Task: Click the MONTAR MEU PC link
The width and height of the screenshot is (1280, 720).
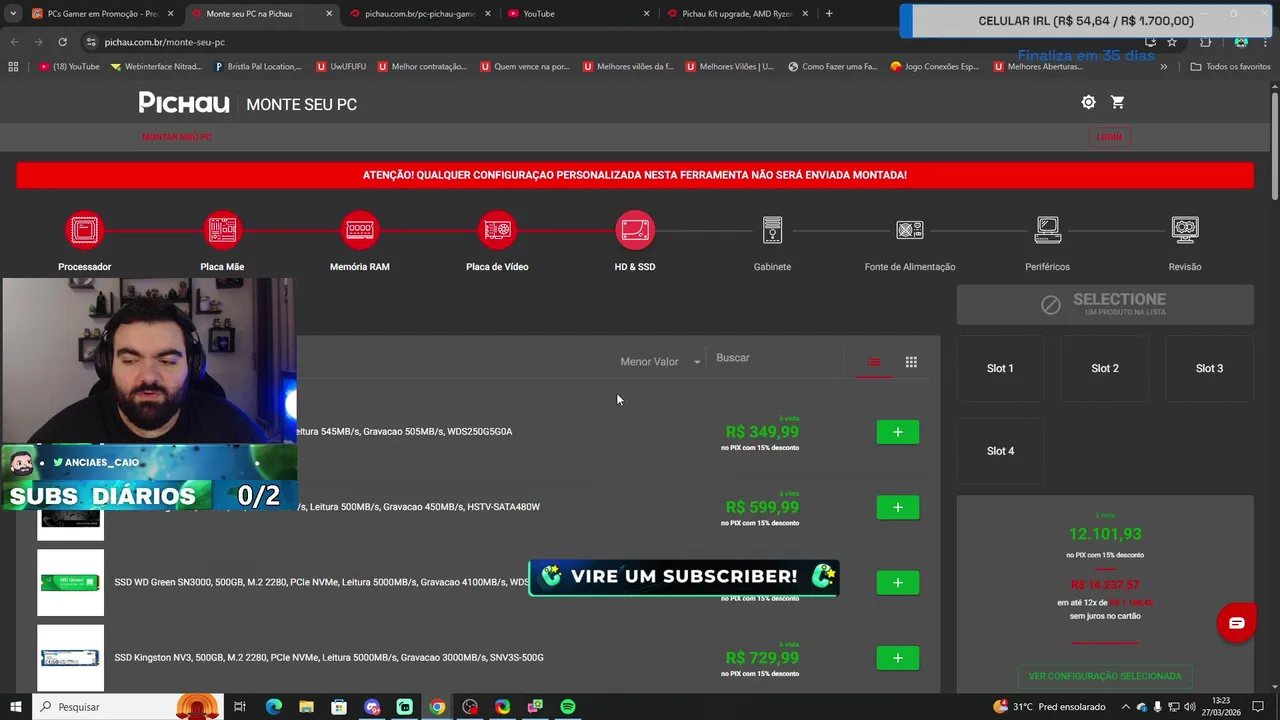Action: [177, 137]
